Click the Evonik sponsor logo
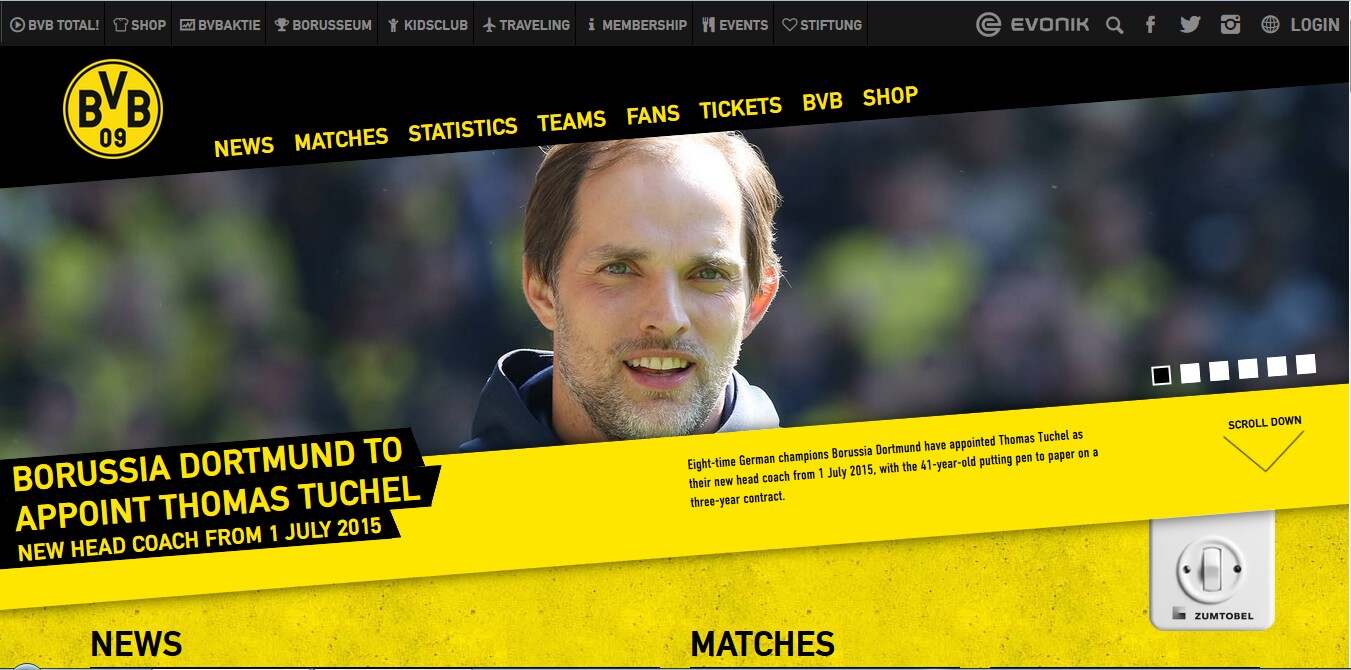 pyautogui.click(x=1032, y=25)
